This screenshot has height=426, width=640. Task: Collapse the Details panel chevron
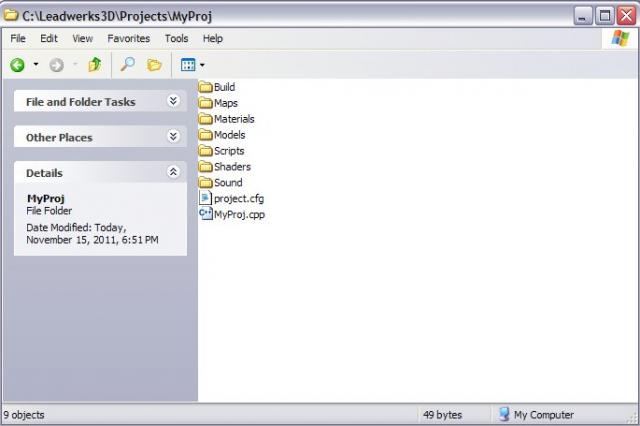pos(173,172)
